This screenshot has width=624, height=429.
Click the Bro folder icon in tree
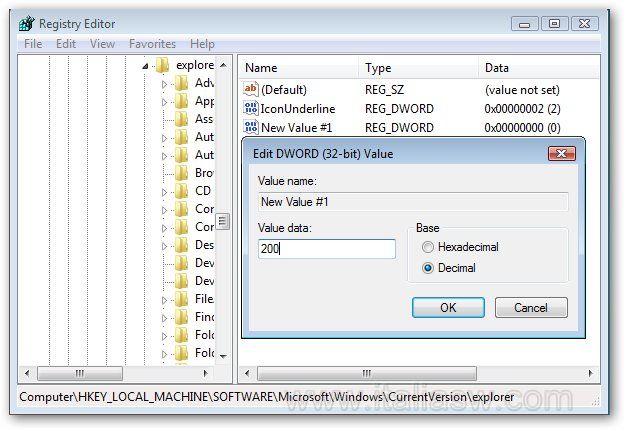tap(181, 173)
